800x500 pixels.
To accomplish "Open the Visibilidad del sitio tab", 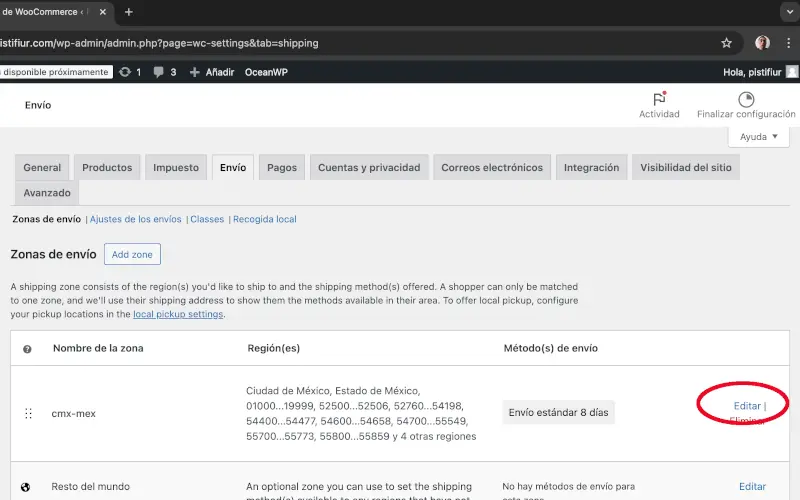I will pos(686,167).
